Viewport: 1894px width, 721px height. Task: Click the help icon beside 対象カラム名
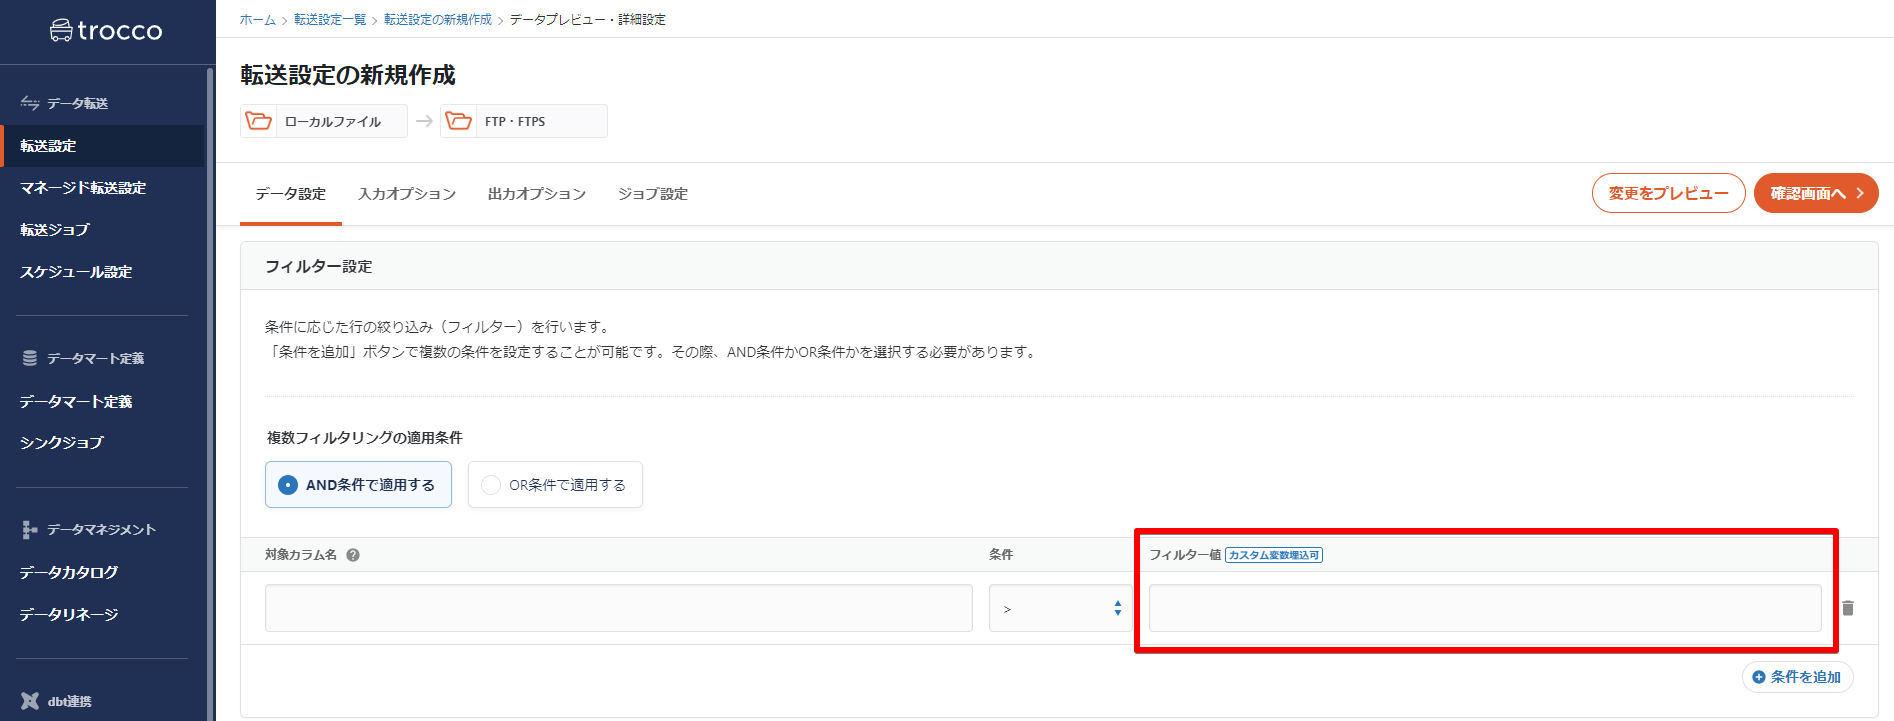click(353, 555)
